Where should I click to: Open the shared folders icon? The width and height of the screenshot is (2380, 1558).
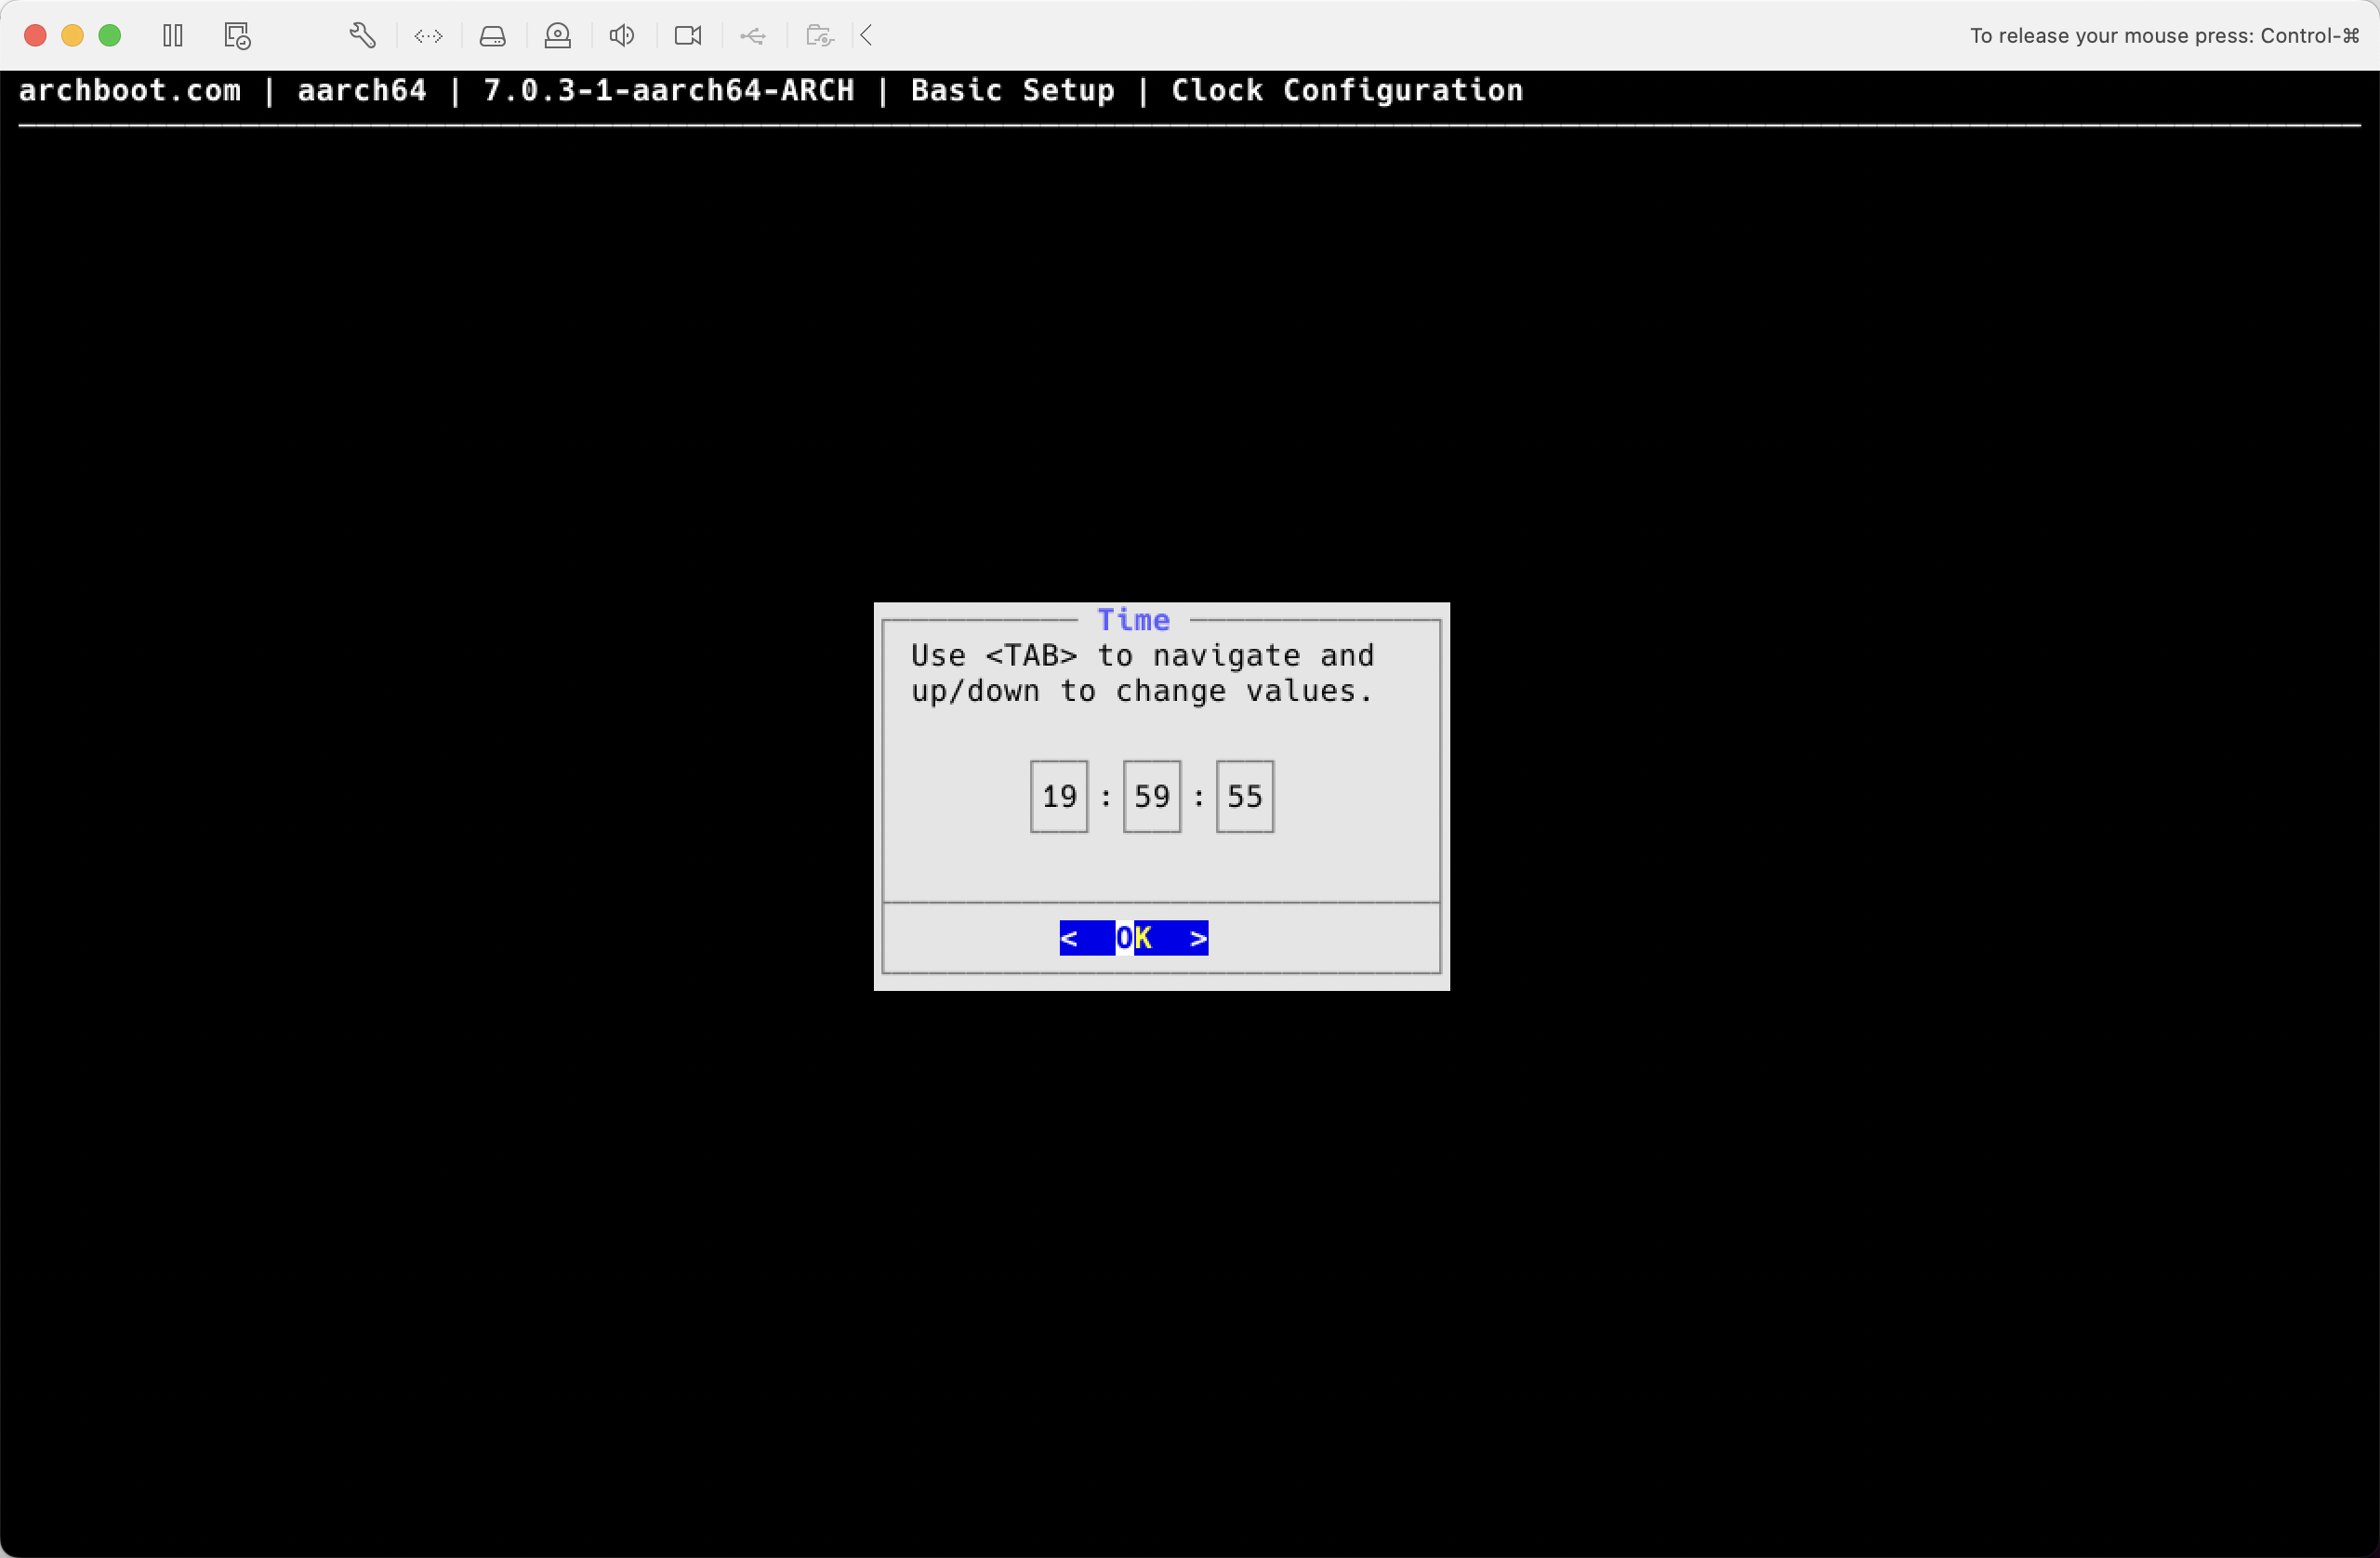[x=820, y=36]
